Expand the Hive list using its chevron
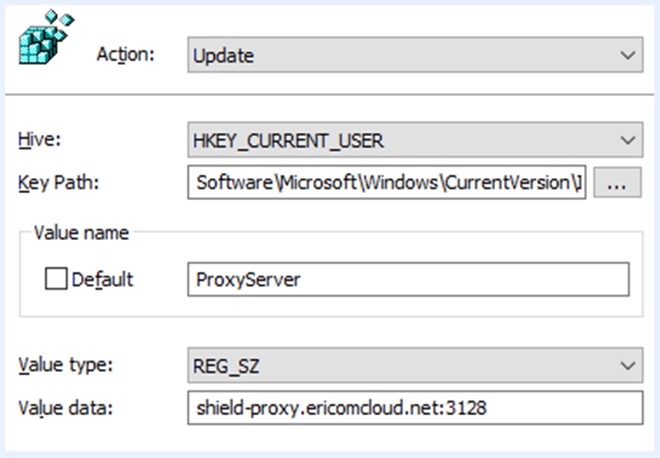660x458 pixels. [627, 139]
